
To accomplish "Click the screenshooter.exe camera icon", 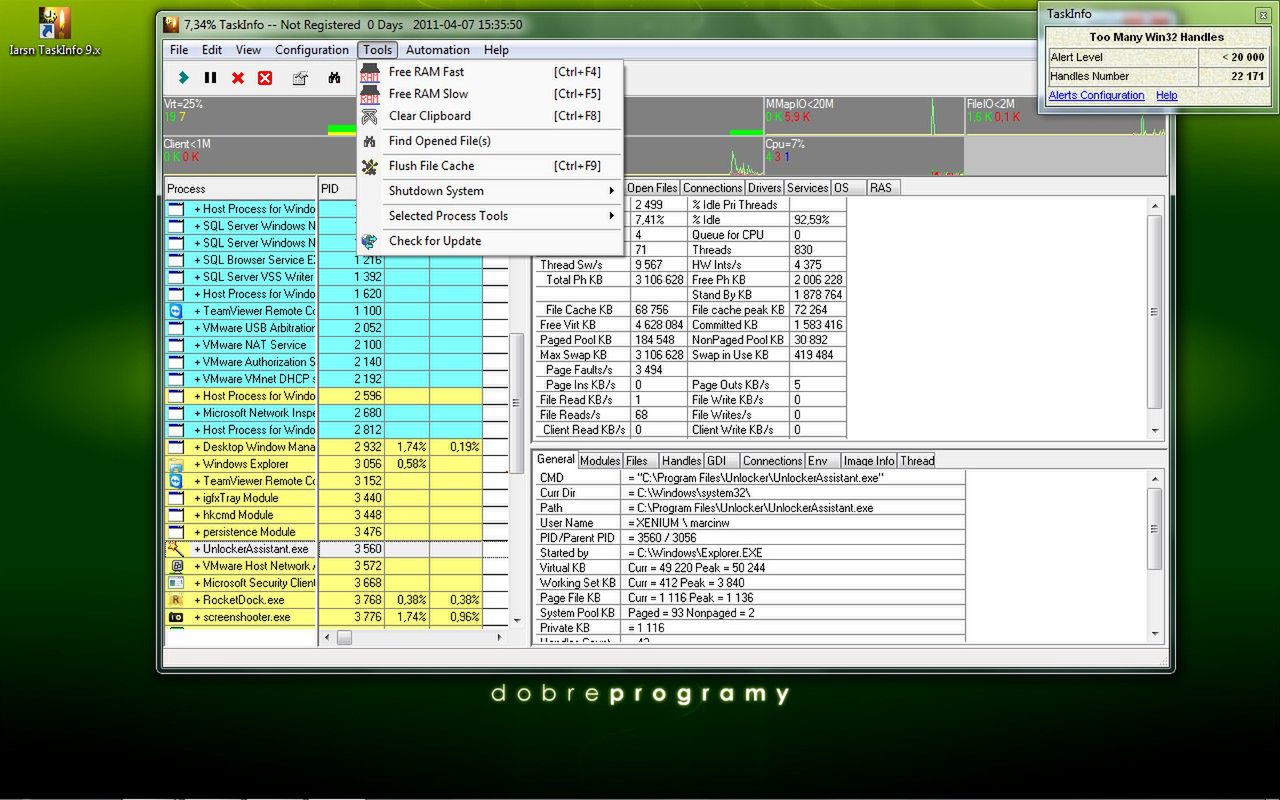I will [x=176, y=617].
